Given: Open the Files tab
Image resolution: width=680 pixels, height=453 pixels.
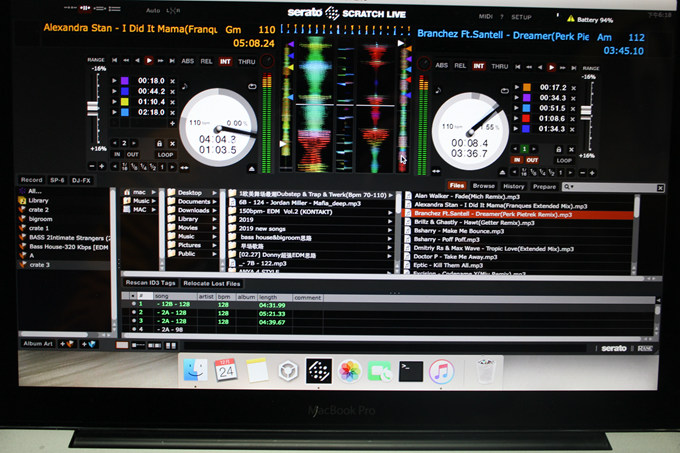Looking at the screenshot, I should [x=457, y=186].
